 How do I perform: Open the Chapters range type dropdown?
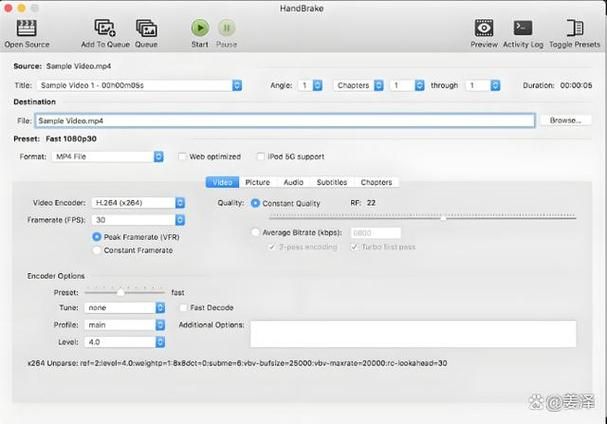click(x=358, y=85)
